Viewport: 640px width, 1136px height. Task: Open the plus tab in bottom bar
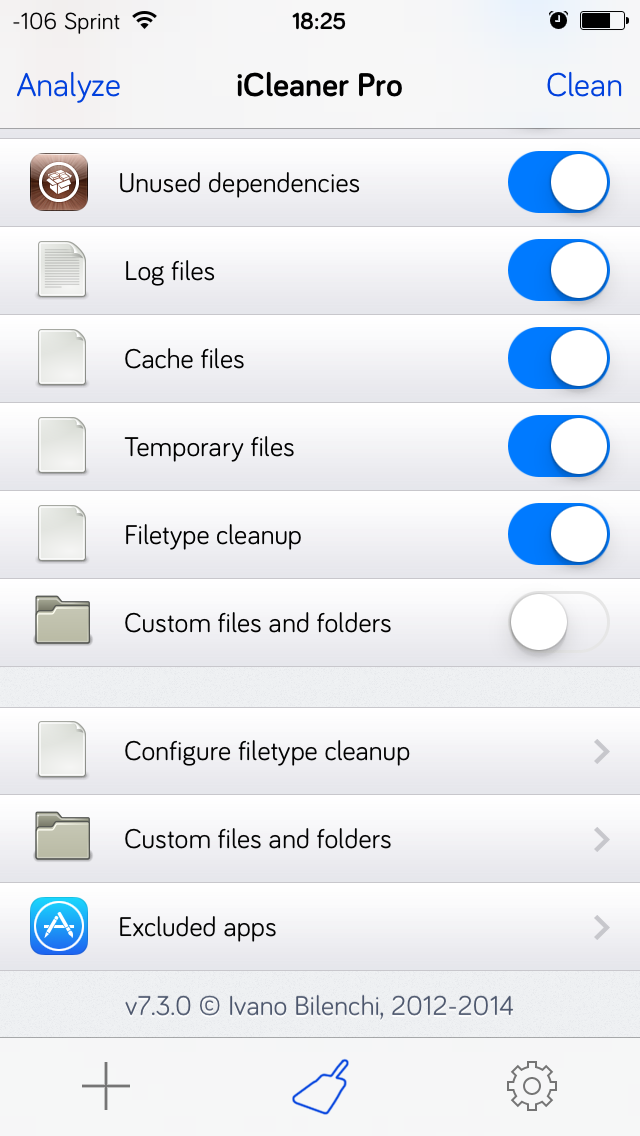[x=106, y=1085]
